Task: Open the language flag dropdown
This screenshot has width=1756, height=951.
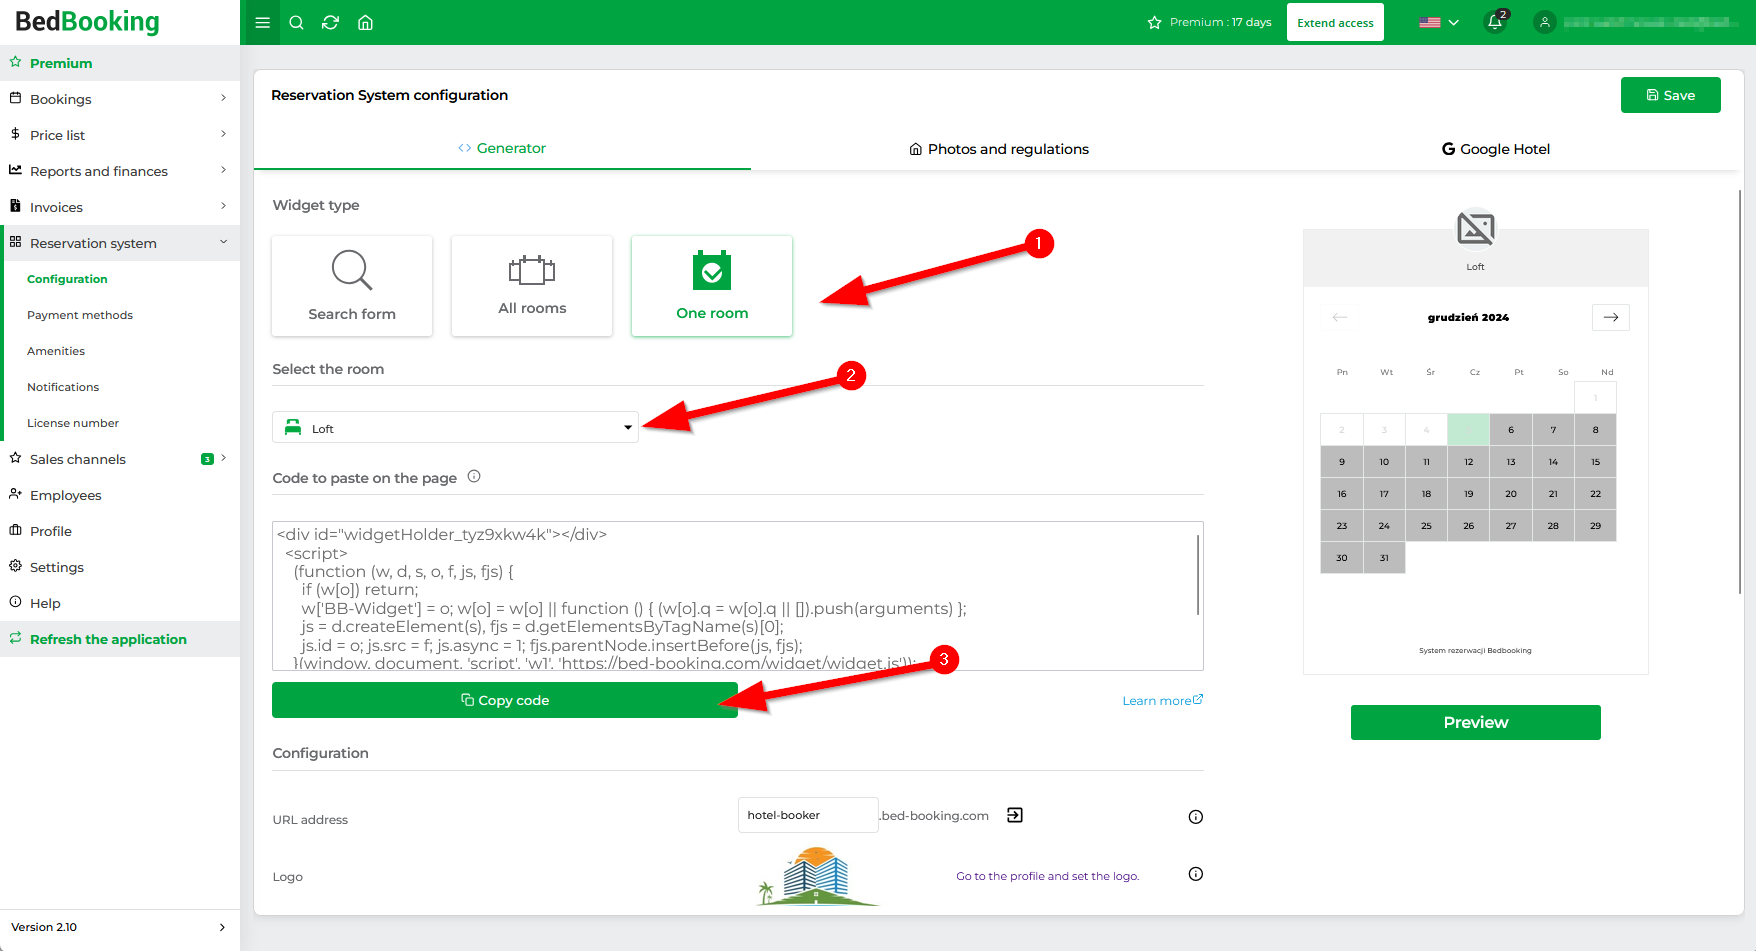Action: (1438, 22)
